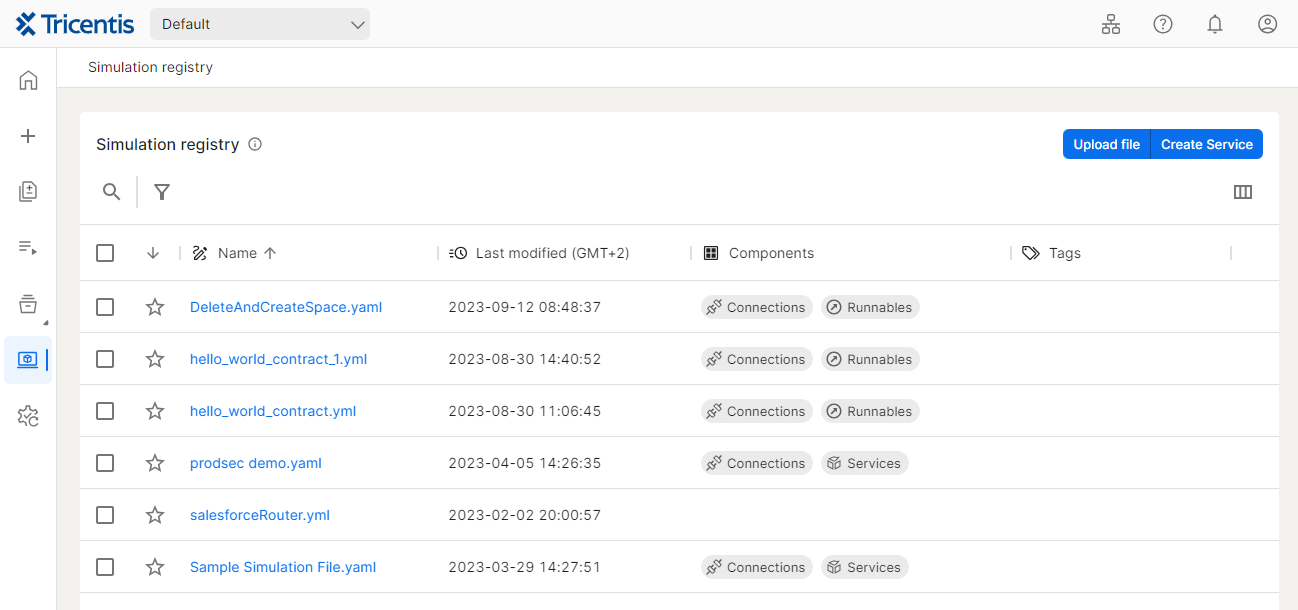Favorite DeleteAndCreateSpace.yaml with the star
This screenshot has width=1298, height=610.
[155, 307]
